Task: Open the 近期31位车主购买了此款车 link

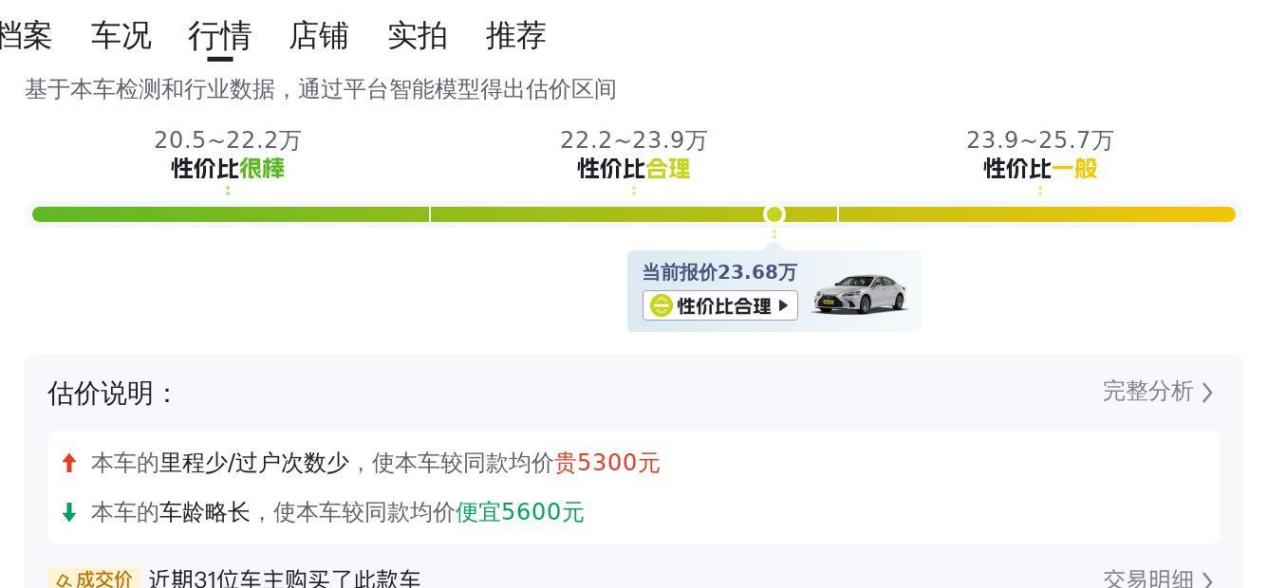Action: pos(285,579)
